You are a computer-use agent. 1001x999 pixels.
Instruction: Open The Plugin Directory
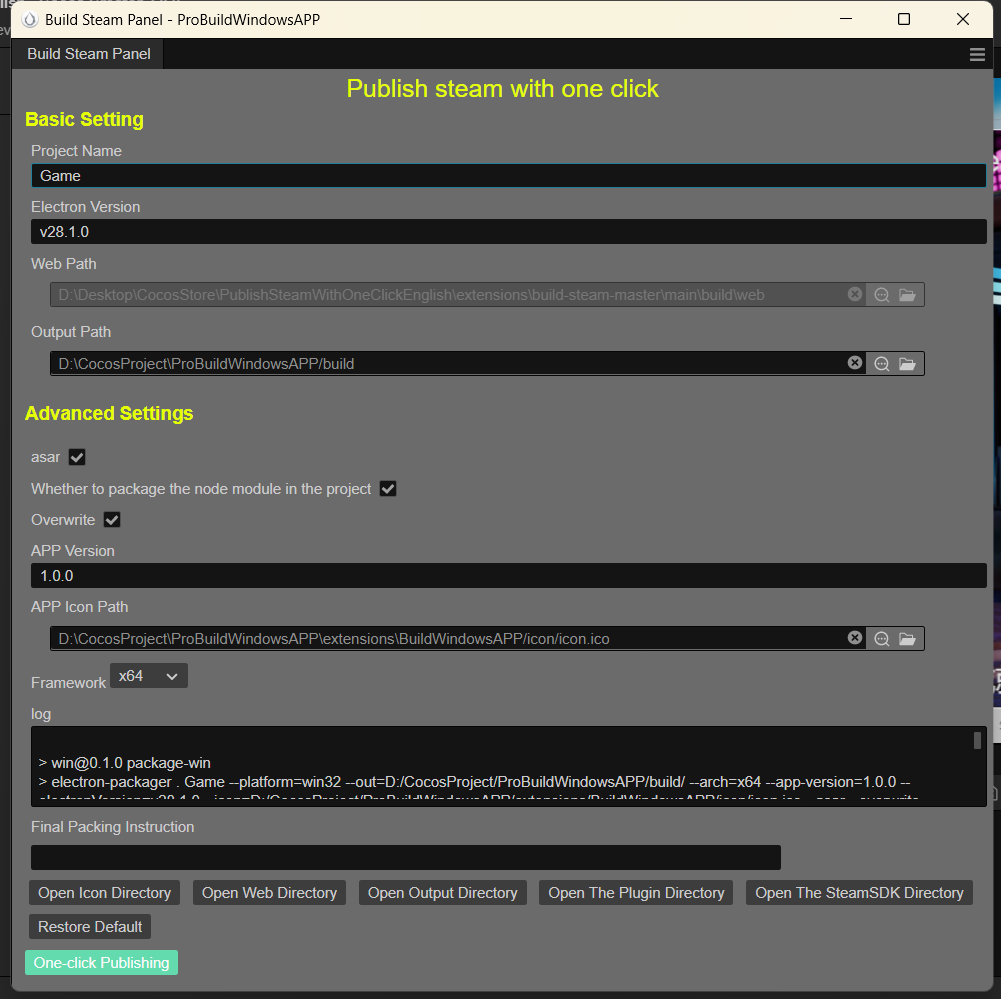636,892
